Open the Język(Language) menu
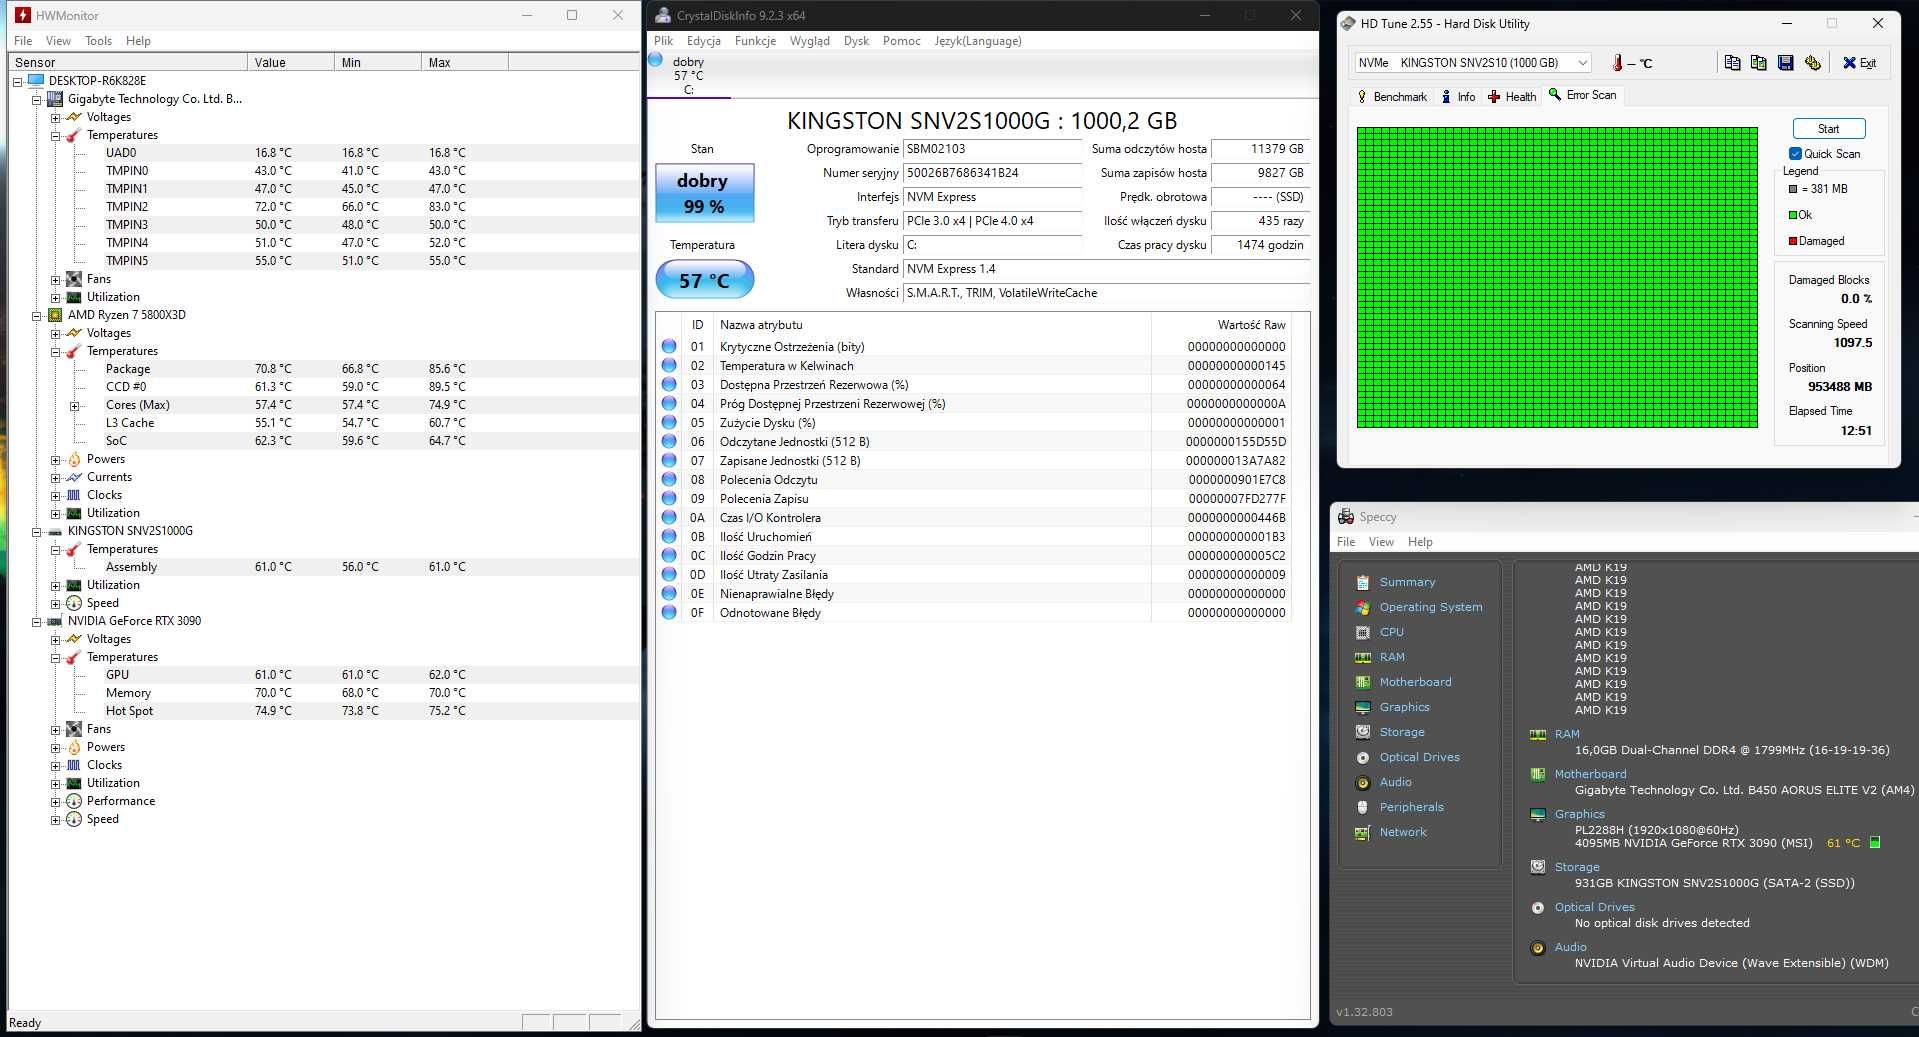1919x1037 pixels. 977,41
